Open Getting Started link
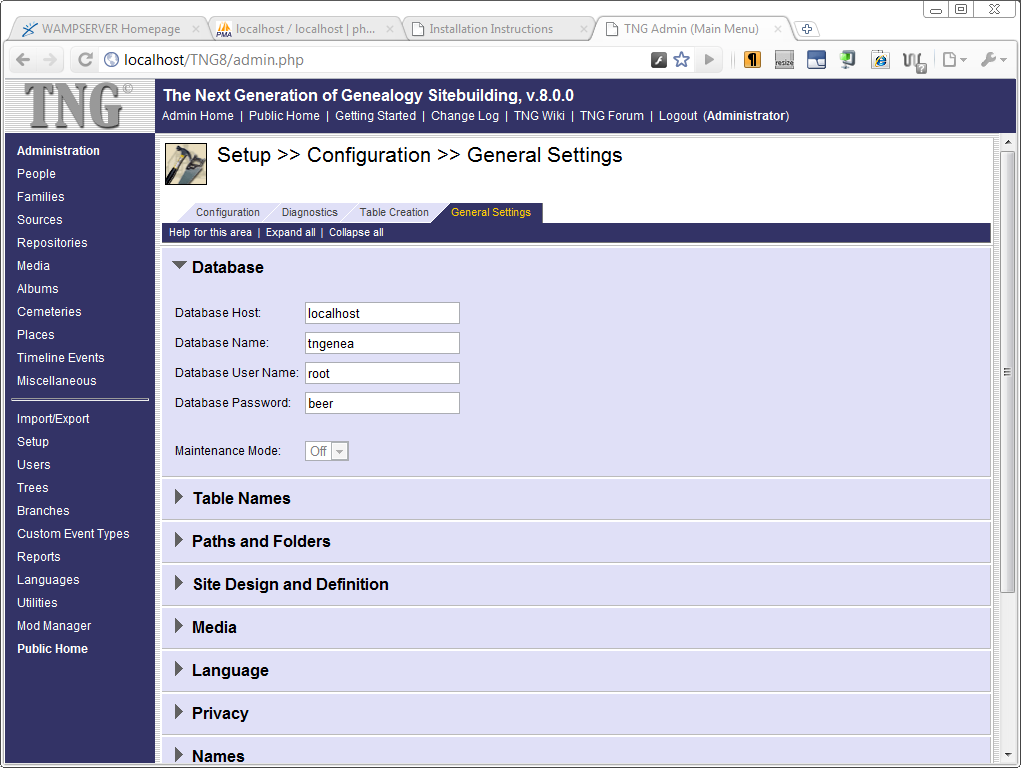The height and width of the screenshot is (768, 1021). point(376,116)
